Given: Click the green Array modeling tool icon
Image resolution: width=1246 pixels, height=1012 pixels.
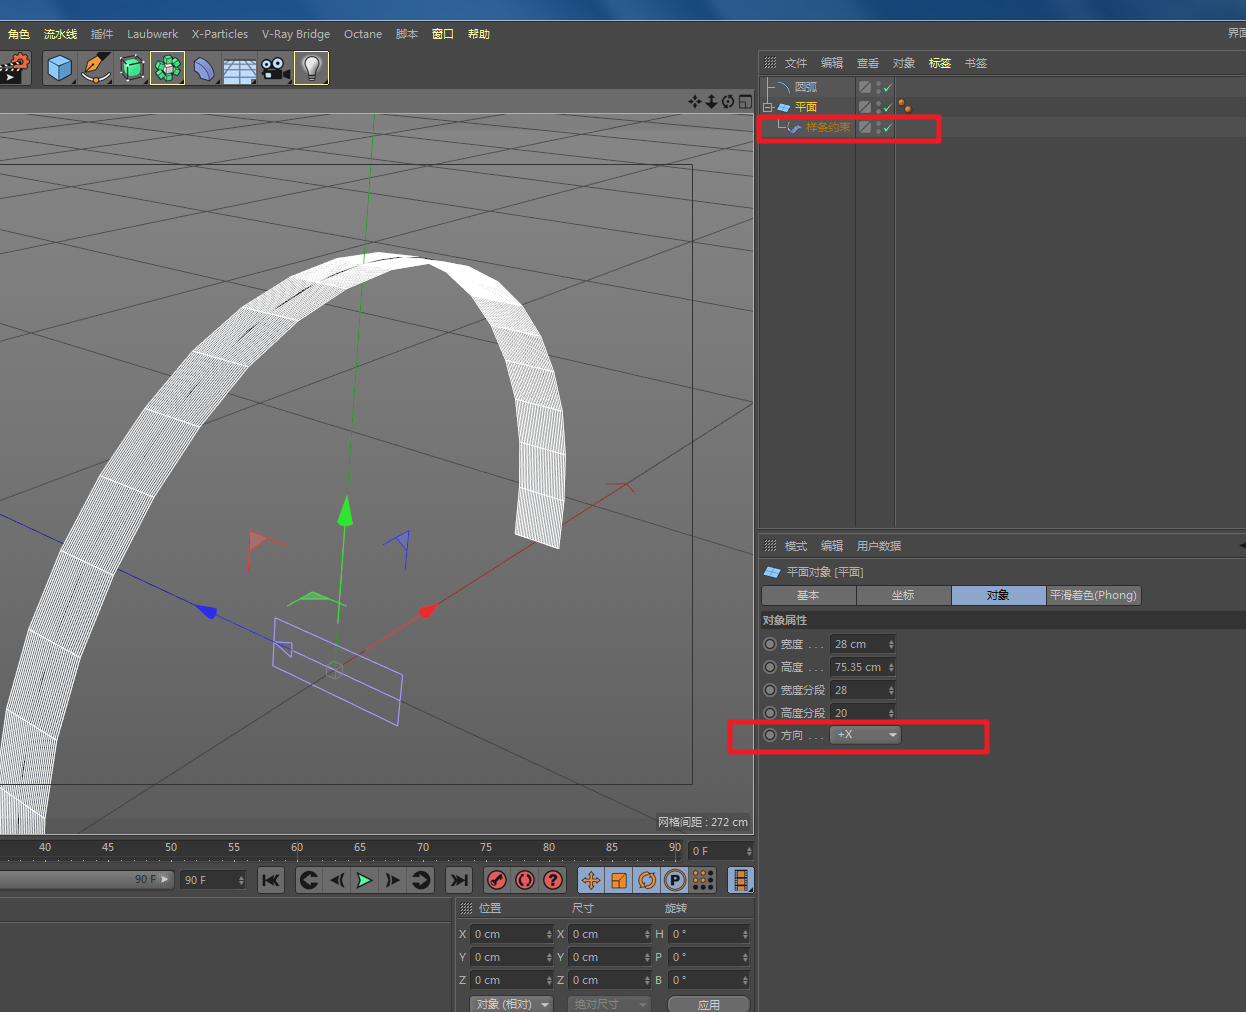Looking at the screenshot, I should (x=168, y=68).
